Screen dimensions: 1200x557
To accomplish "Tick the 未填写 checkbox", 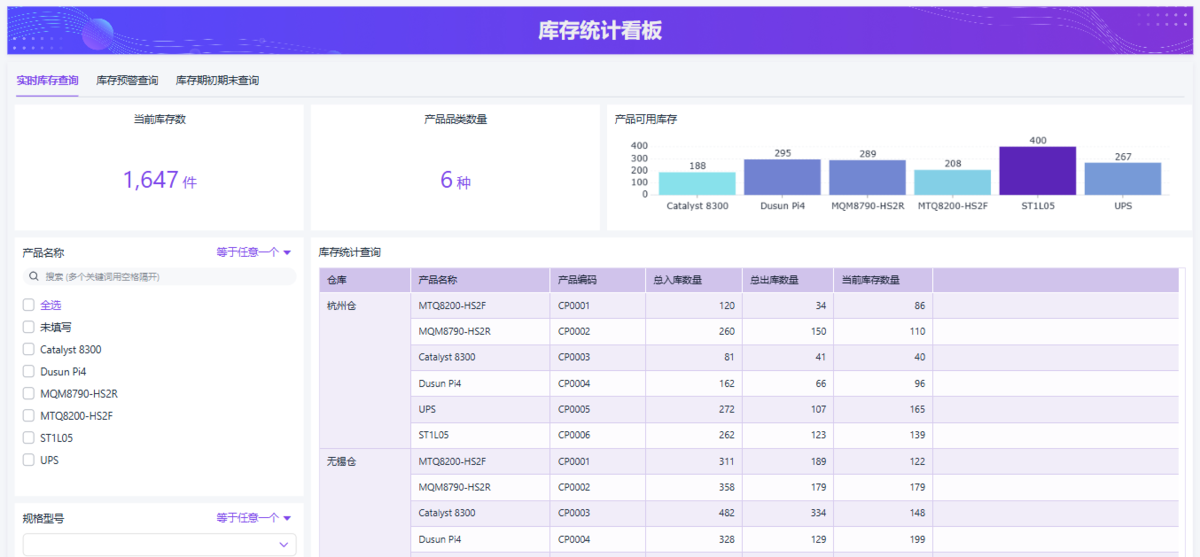I will coord(29,327).
